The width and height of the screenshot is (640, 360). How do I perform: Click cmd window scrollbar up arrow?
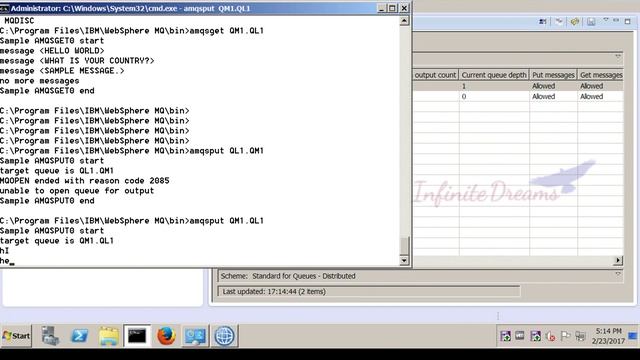coord(404,20)
